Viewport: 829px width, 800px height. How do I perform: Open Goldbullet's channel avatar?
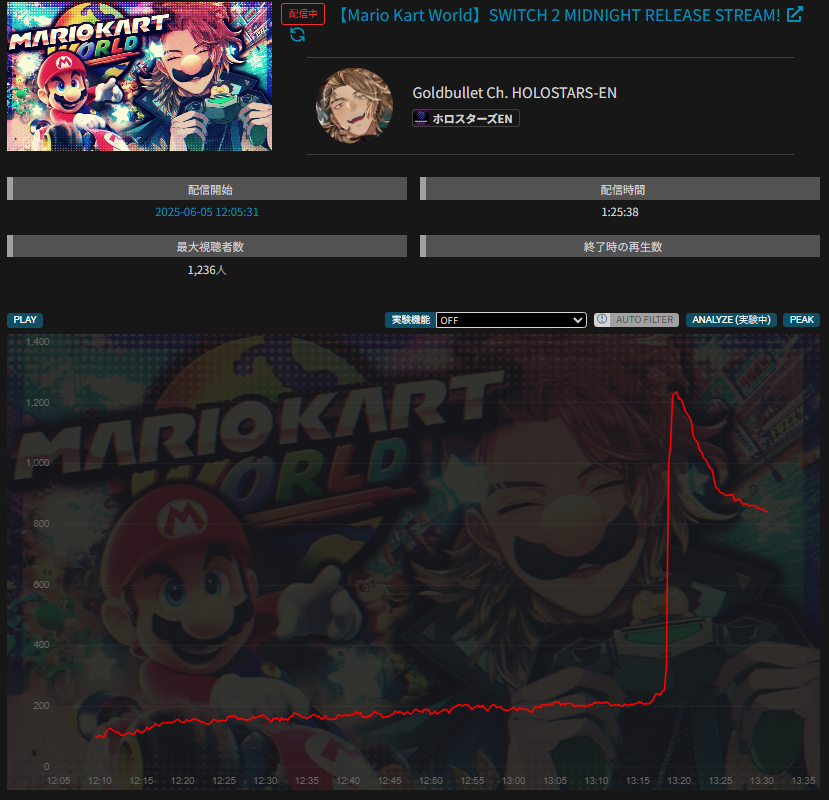coord(354,105)
